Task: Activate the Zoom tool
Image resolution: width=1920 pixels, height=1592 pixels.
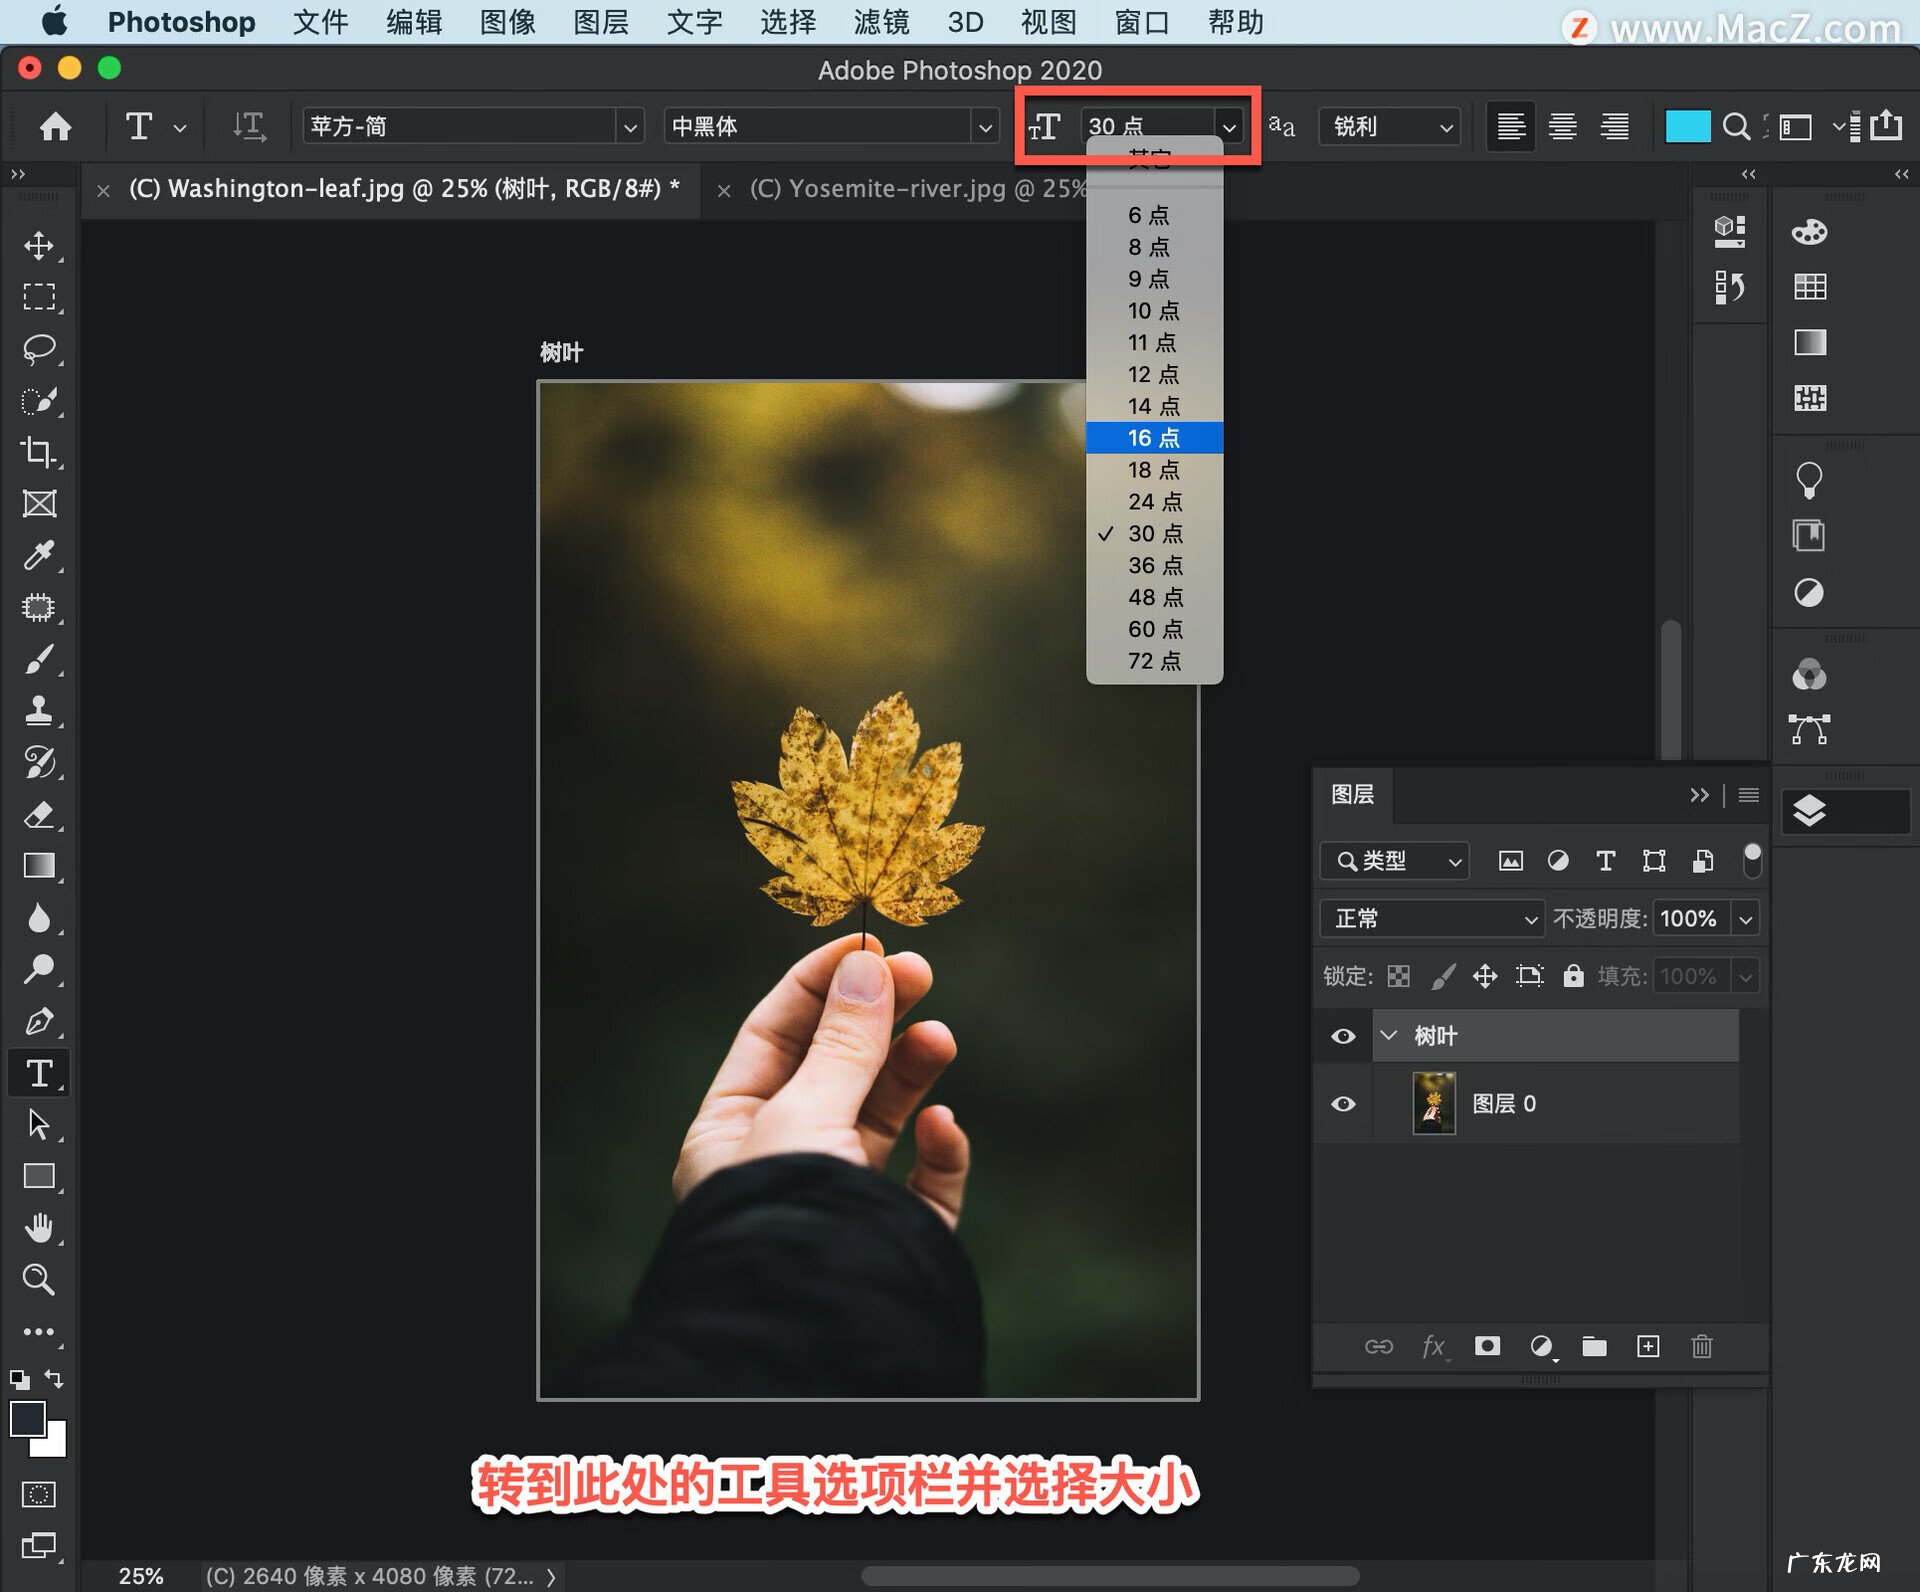Action: tap(40, 1280)
